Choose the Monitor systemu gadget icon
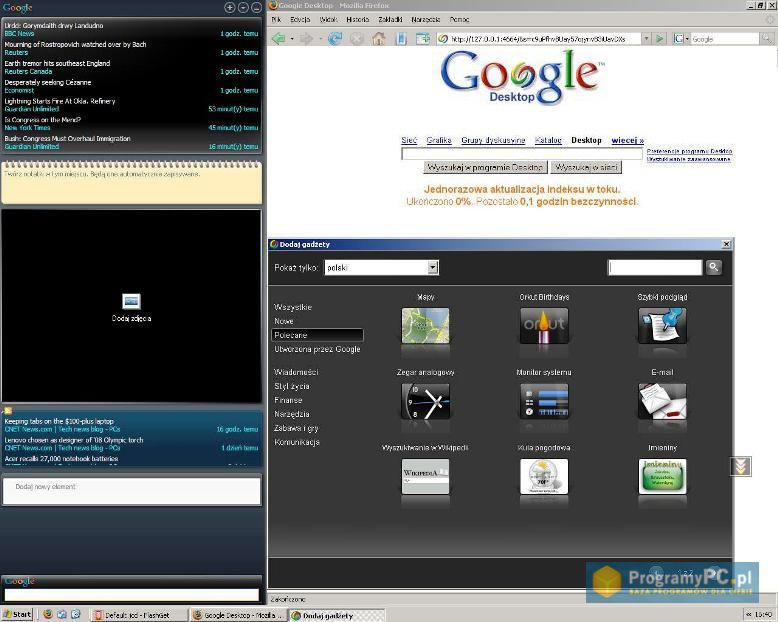This screenshot has width=778, height=622. [x=544, y=402]
